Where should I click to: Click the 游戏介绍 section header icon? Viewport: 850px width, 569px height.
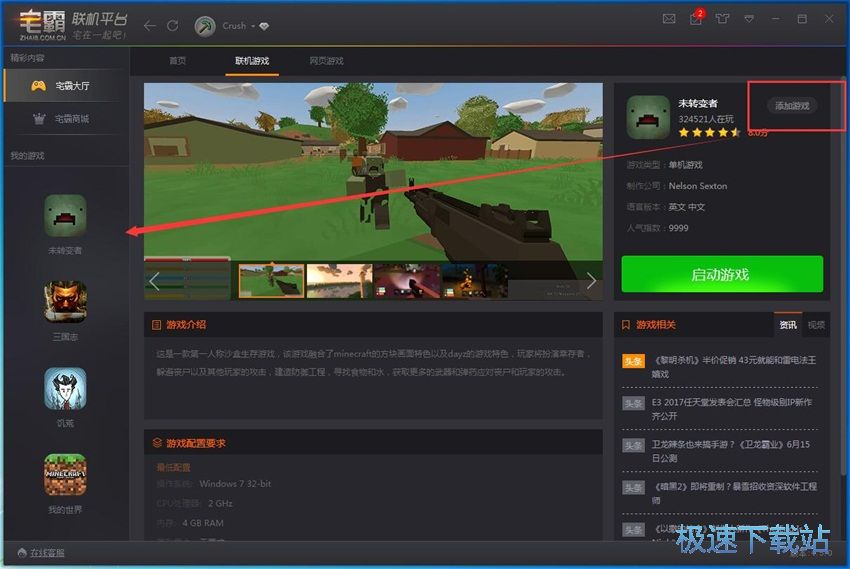pyautogui.click(x=157, y=325)
